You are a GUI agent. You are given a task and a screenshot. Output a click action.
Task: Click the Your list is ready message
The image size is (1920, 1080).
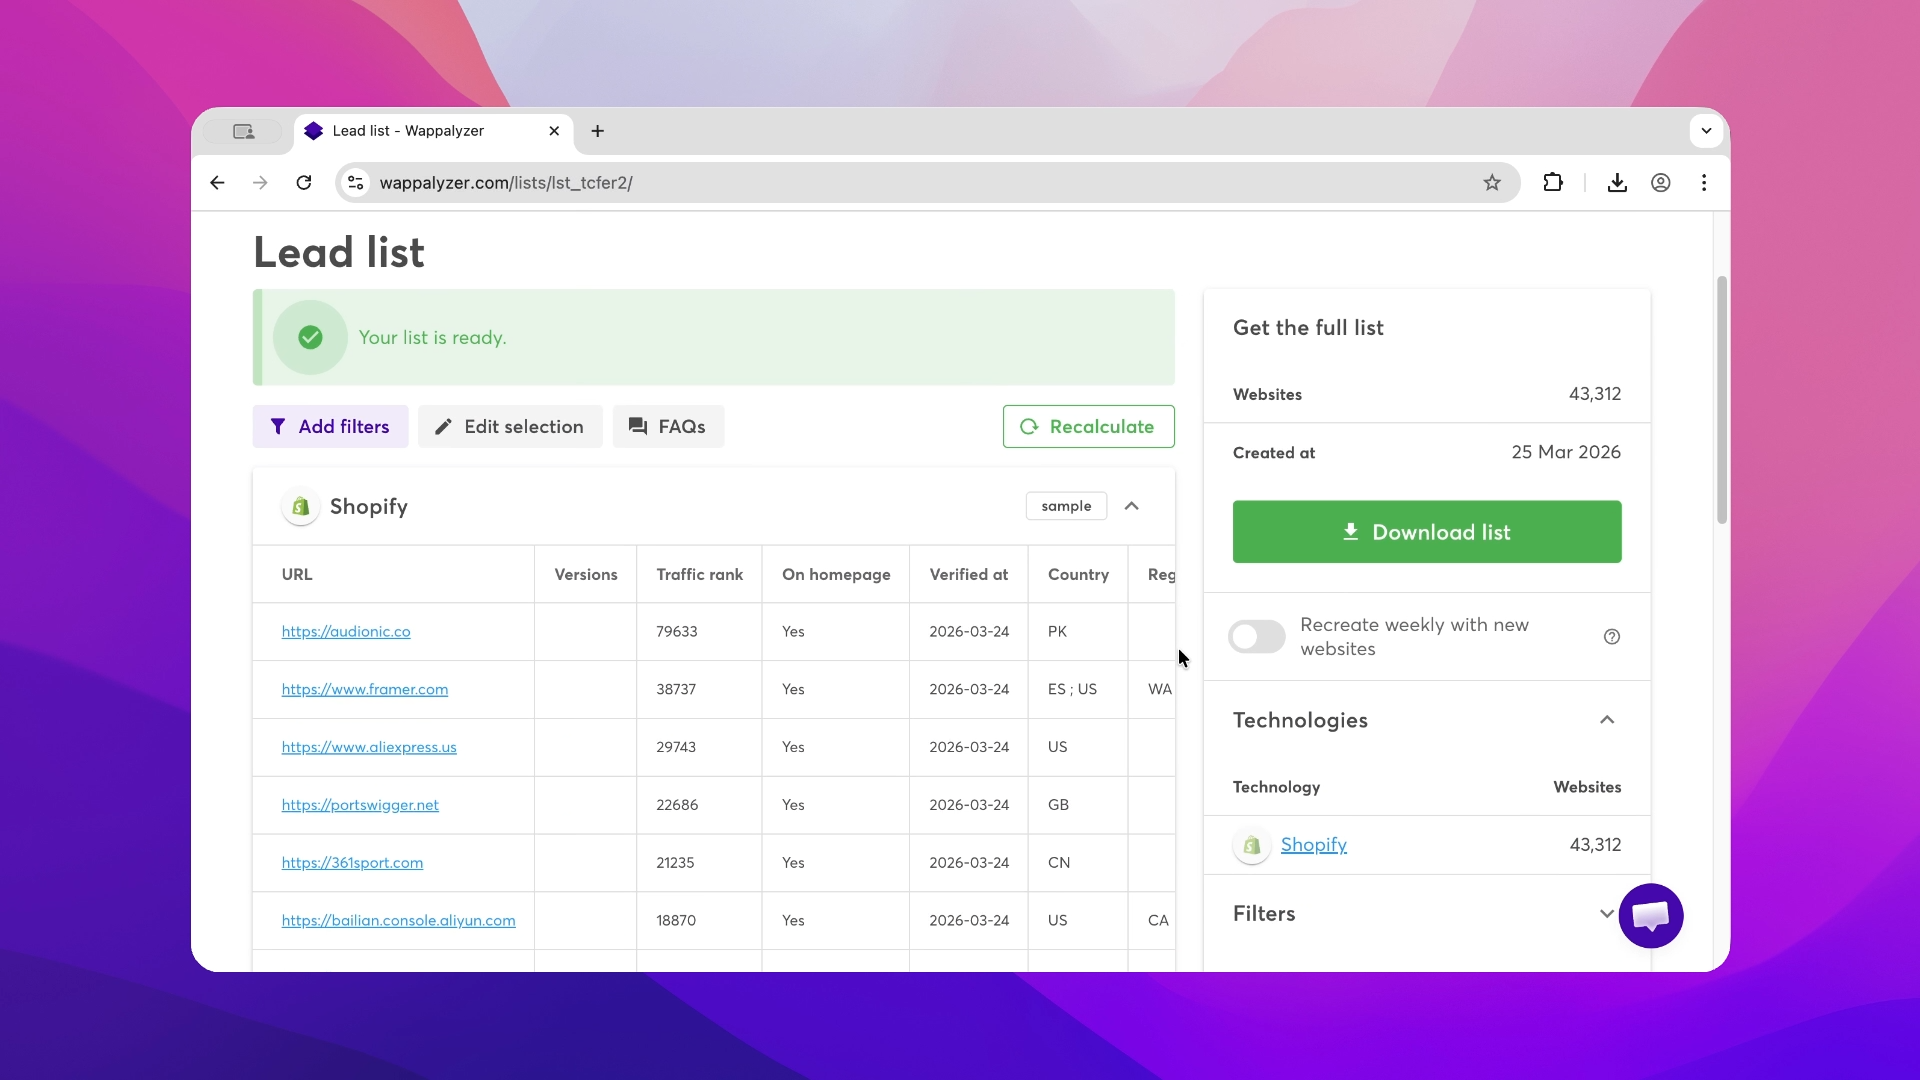[432, 338]
